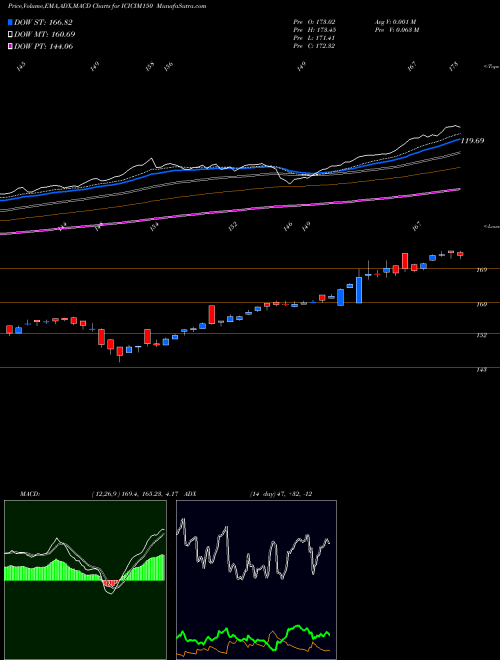Click the 119.69 EMA value label
The height and width of the screenshot is (660, 500).
tap(472, 141)
